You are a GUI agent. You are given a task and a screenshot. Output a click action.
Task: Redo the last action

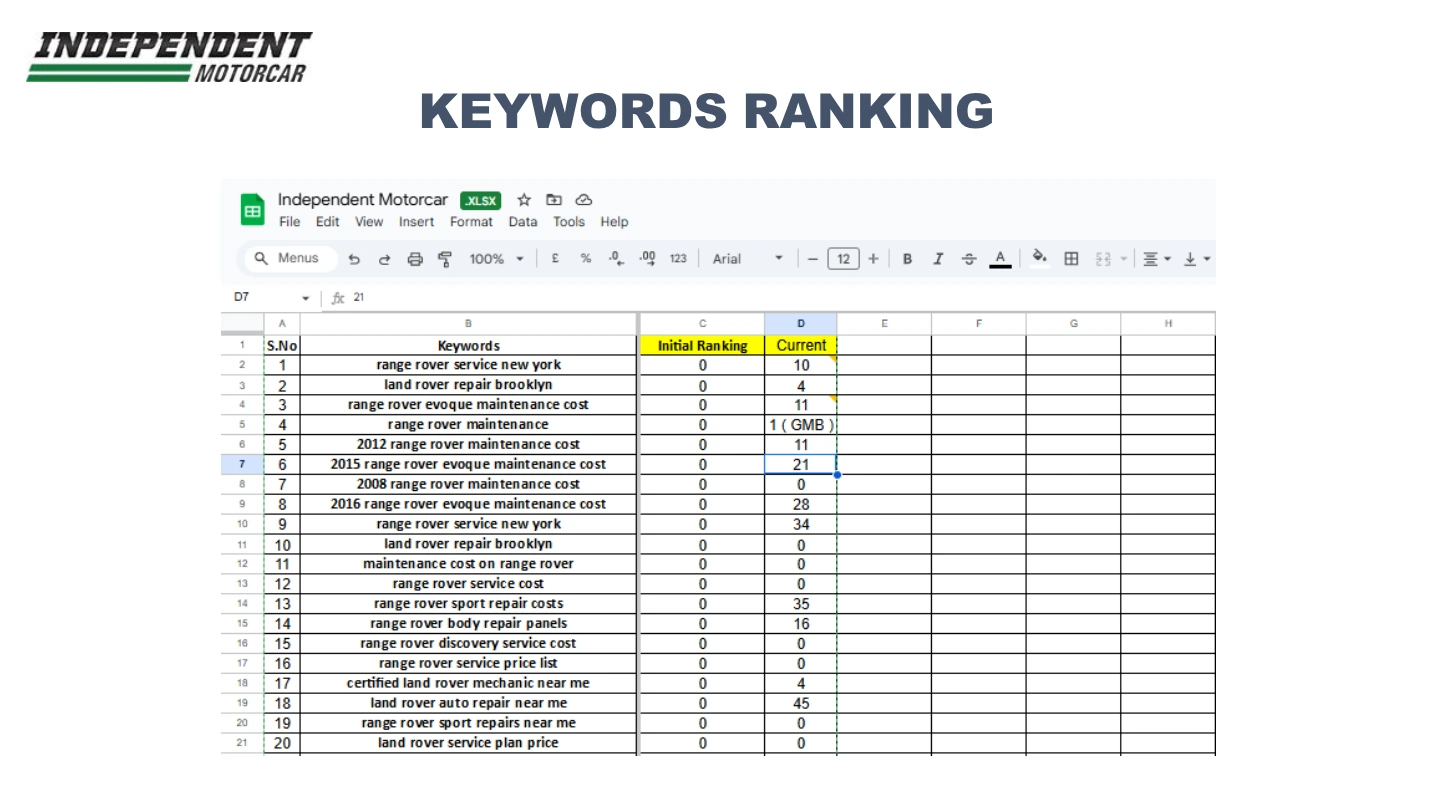tap(384, 259)
